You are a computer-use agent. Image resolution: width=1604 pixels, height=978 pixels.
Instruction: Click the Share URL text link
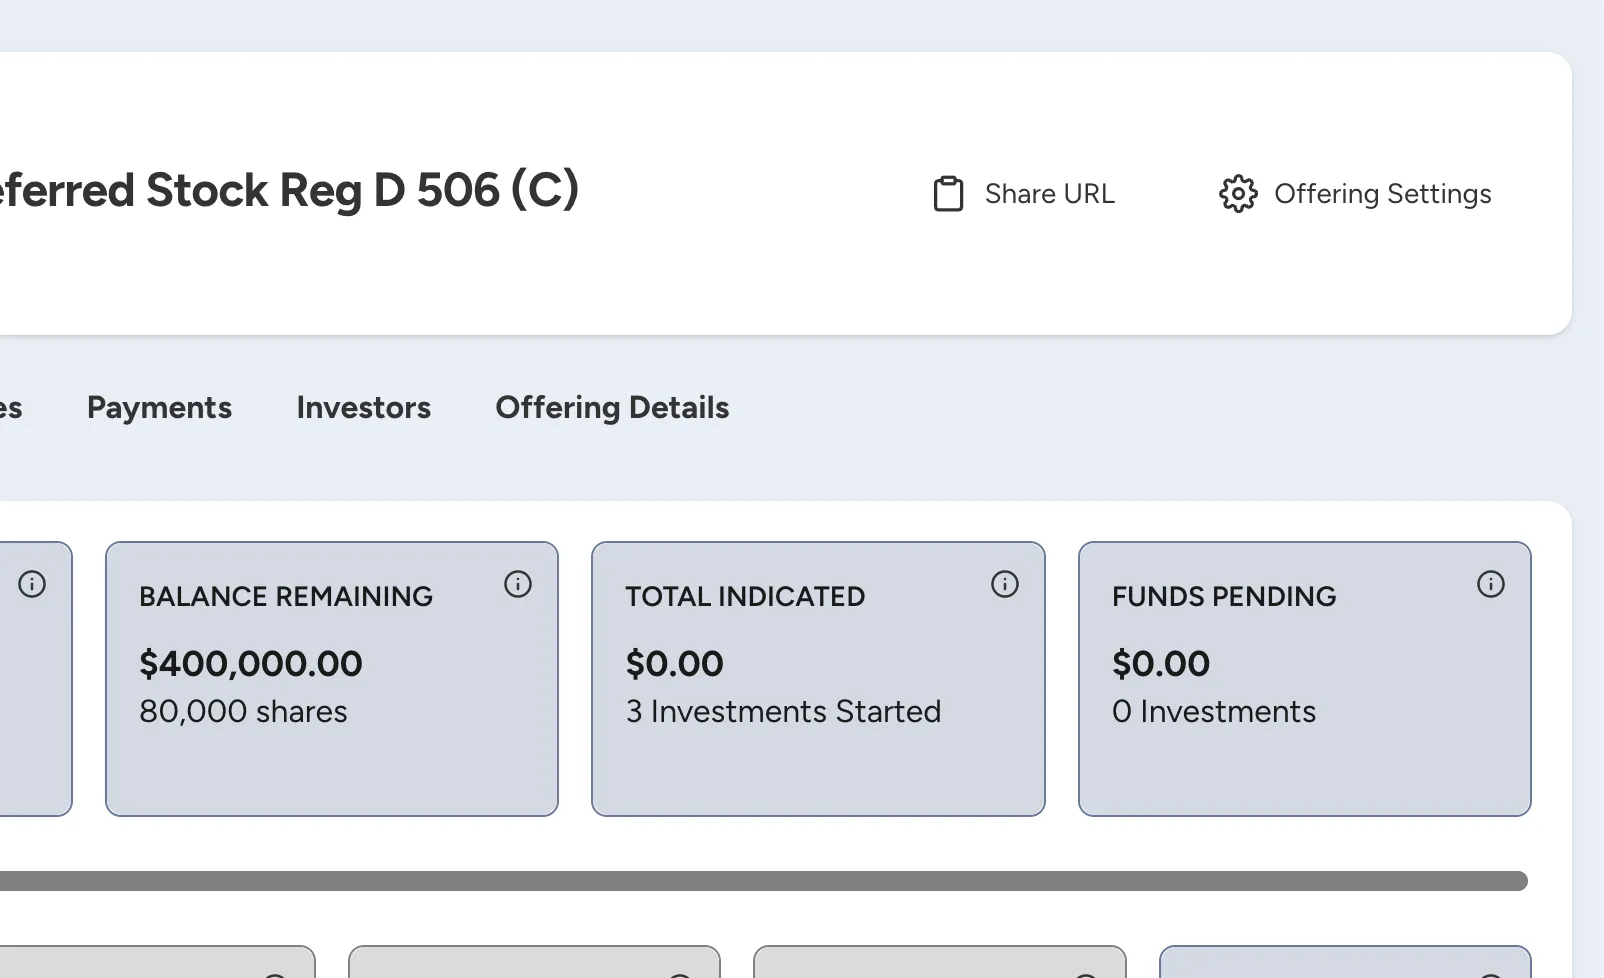click(x=1049, y=194)
